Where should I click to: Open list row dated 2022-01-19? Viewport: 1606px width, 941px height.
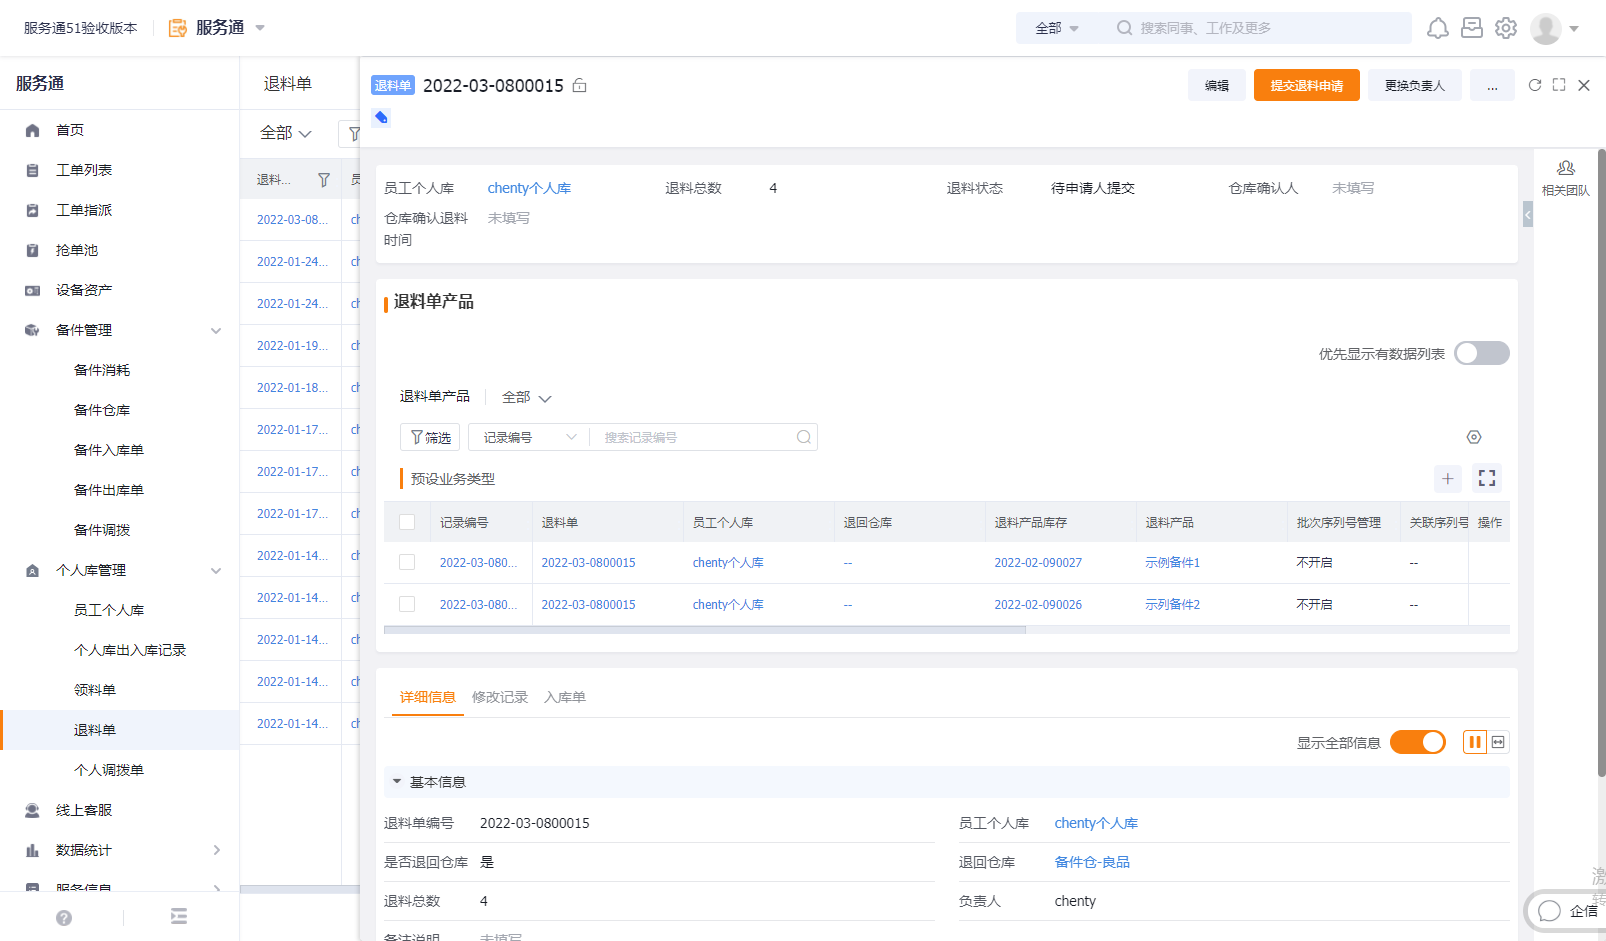pos(291,345)
